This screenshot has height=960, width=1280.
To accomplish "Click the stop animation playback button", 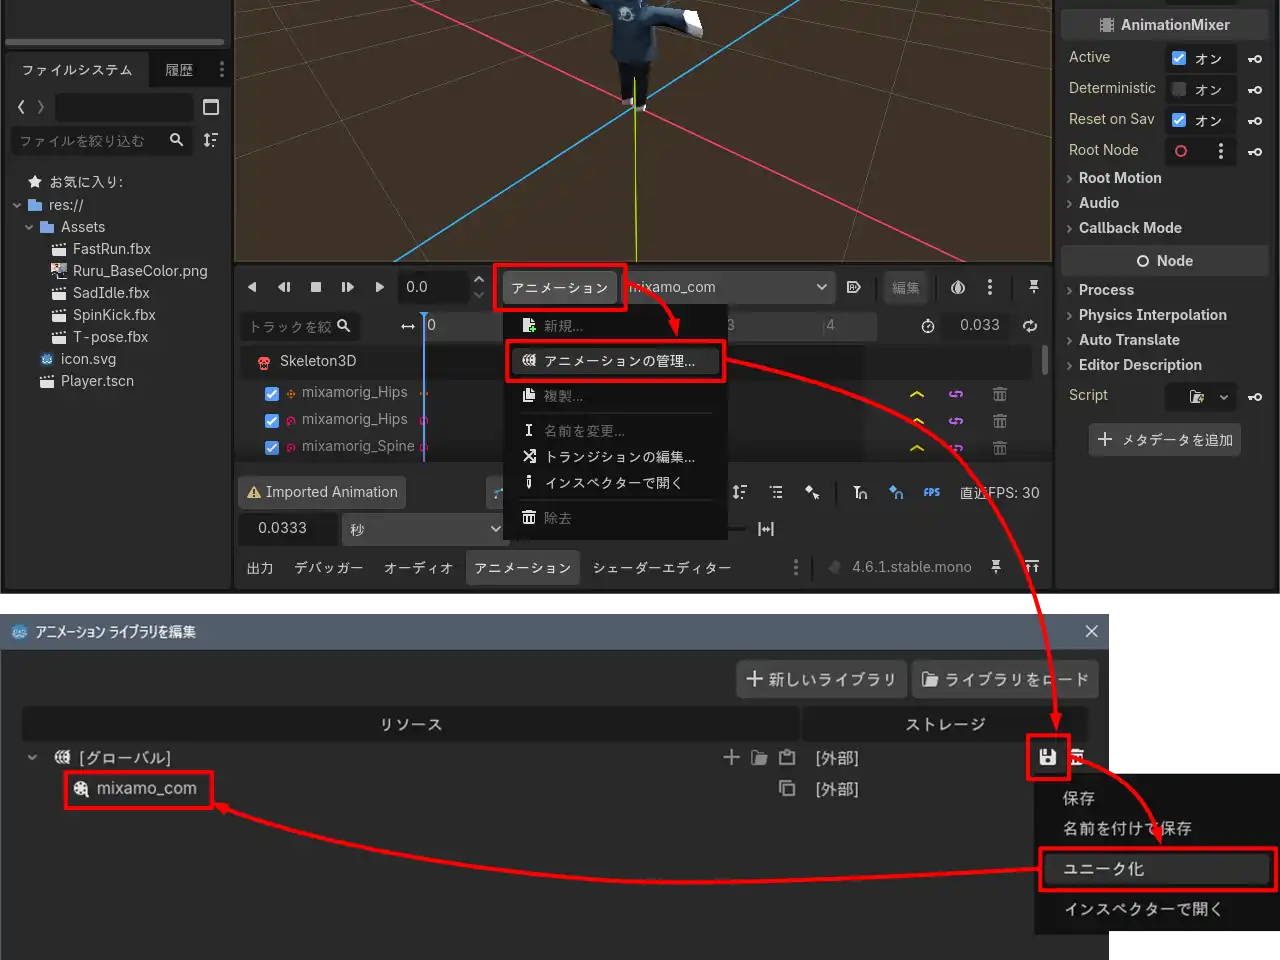I will (316, 287).
